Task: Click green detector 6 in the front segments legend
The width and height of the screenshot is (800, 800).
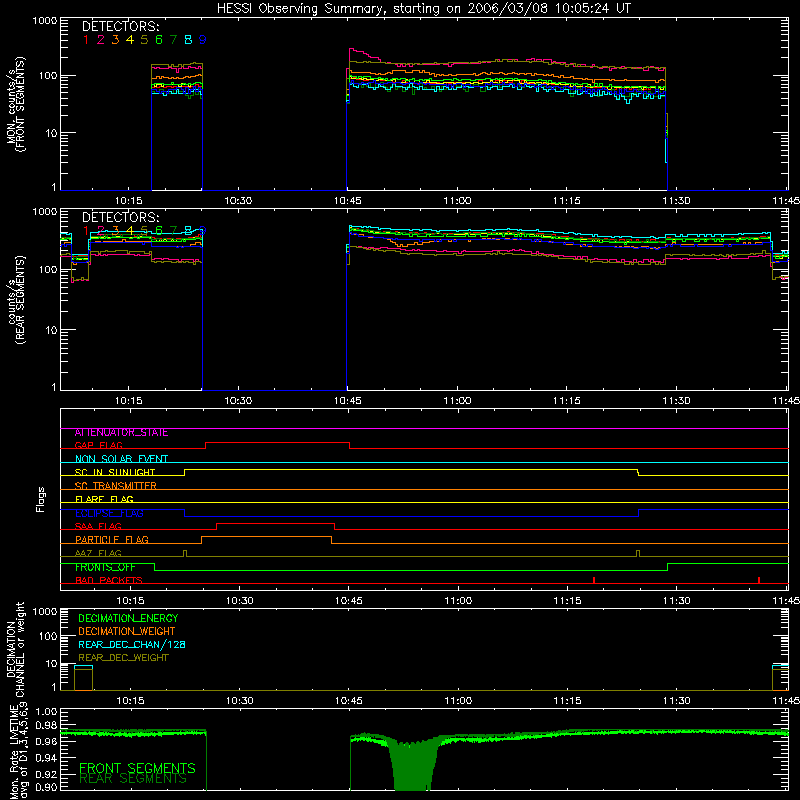Action: pos(159,40)
